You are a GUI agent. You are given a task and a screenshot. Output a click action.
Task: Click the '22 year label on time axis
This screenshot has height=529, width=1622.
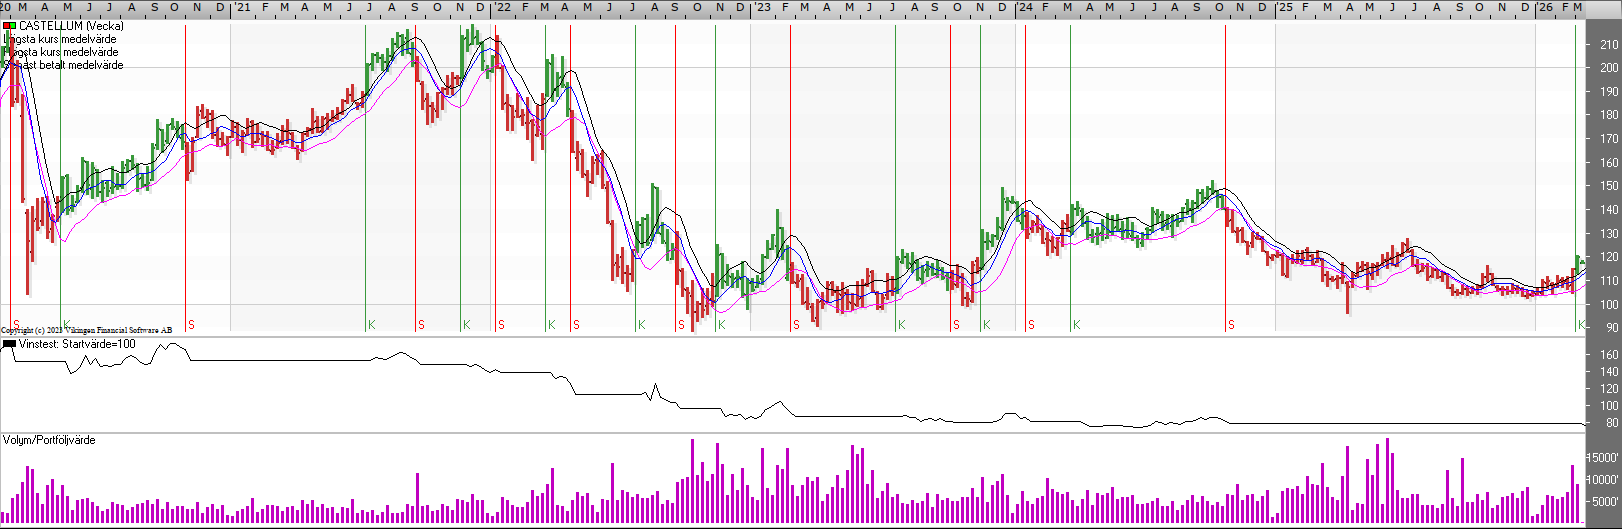click(x=502, y=7)
